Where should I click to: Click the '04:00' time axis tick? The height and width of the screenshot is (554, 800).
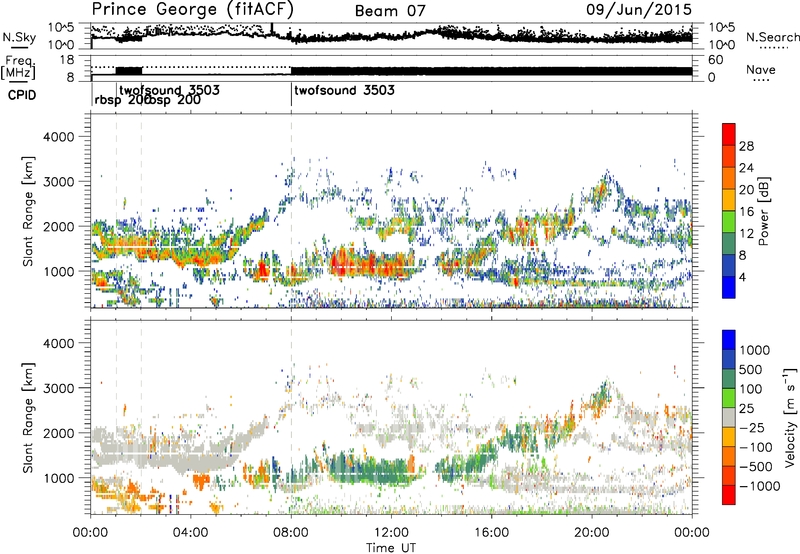click(191, 533)
